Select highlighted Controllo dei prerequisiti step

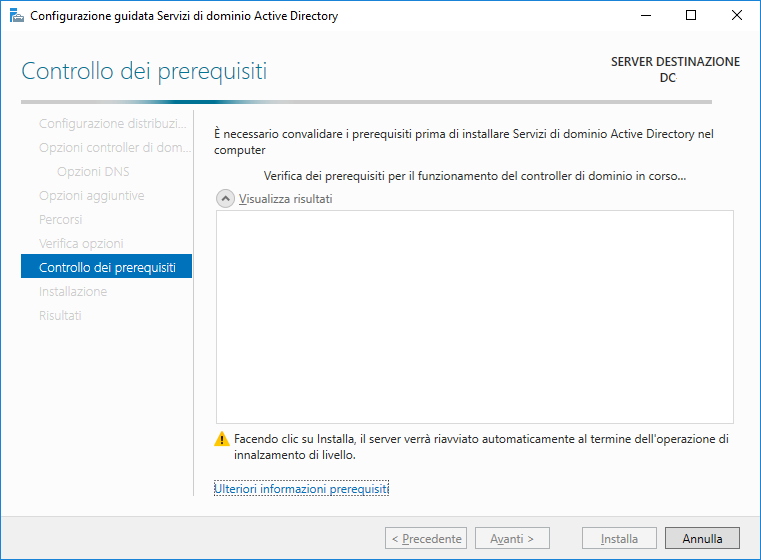pyautogui.click(x=106, y=266)
